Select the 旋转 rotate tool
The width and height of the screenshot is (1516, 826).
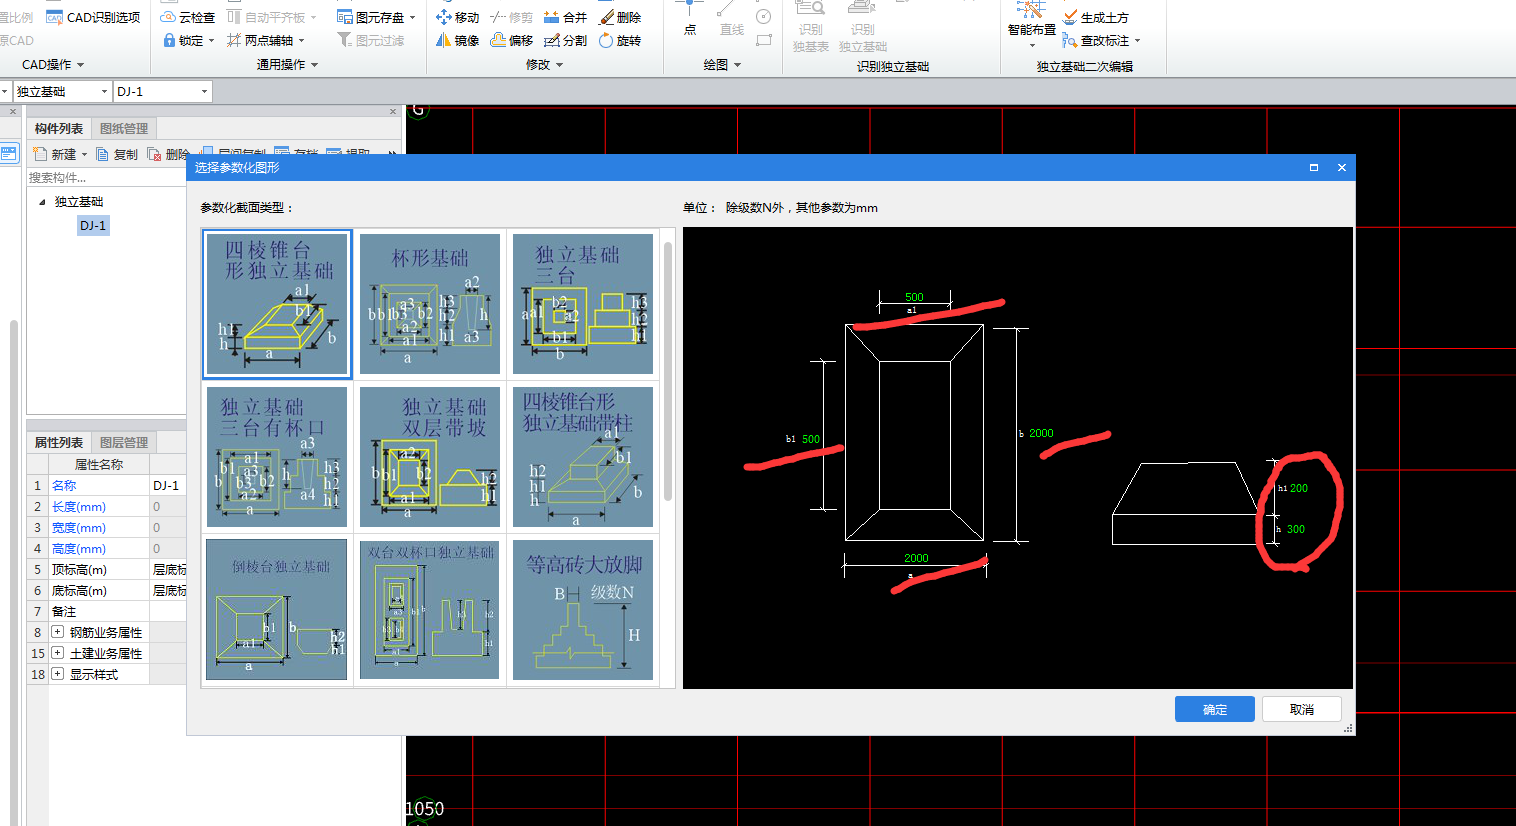pos(620,40)
